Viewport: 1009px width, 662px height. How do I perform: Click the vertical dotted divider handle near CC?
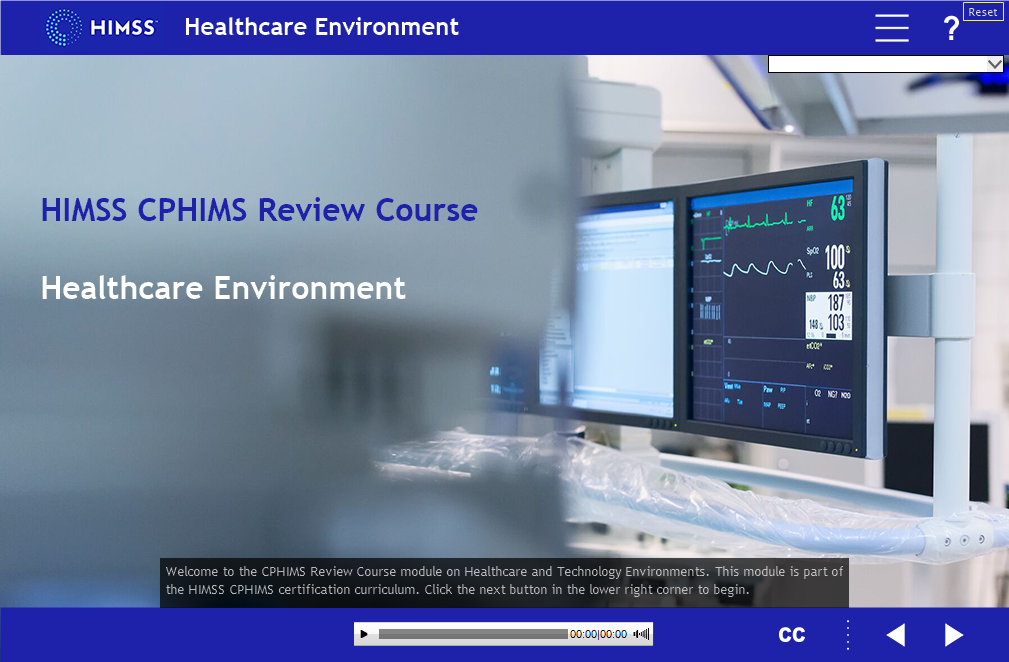pos(848,635)
